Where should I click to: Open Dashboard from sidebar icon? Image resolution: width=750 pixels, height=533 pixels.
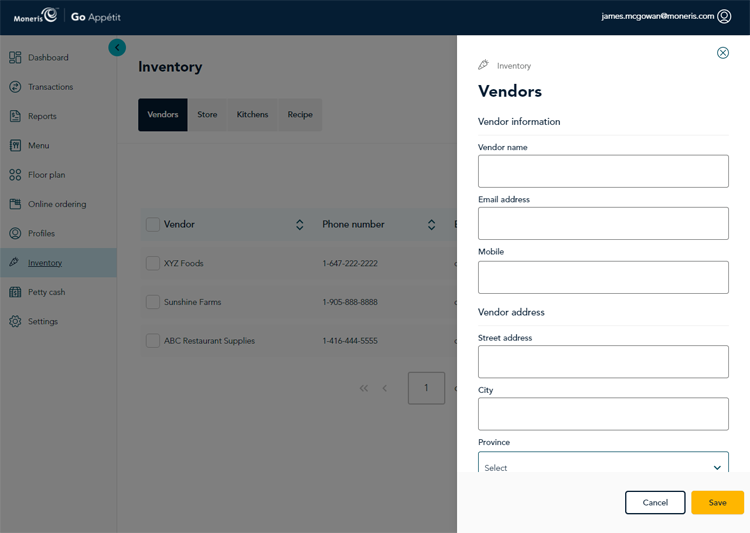point(15,58)
